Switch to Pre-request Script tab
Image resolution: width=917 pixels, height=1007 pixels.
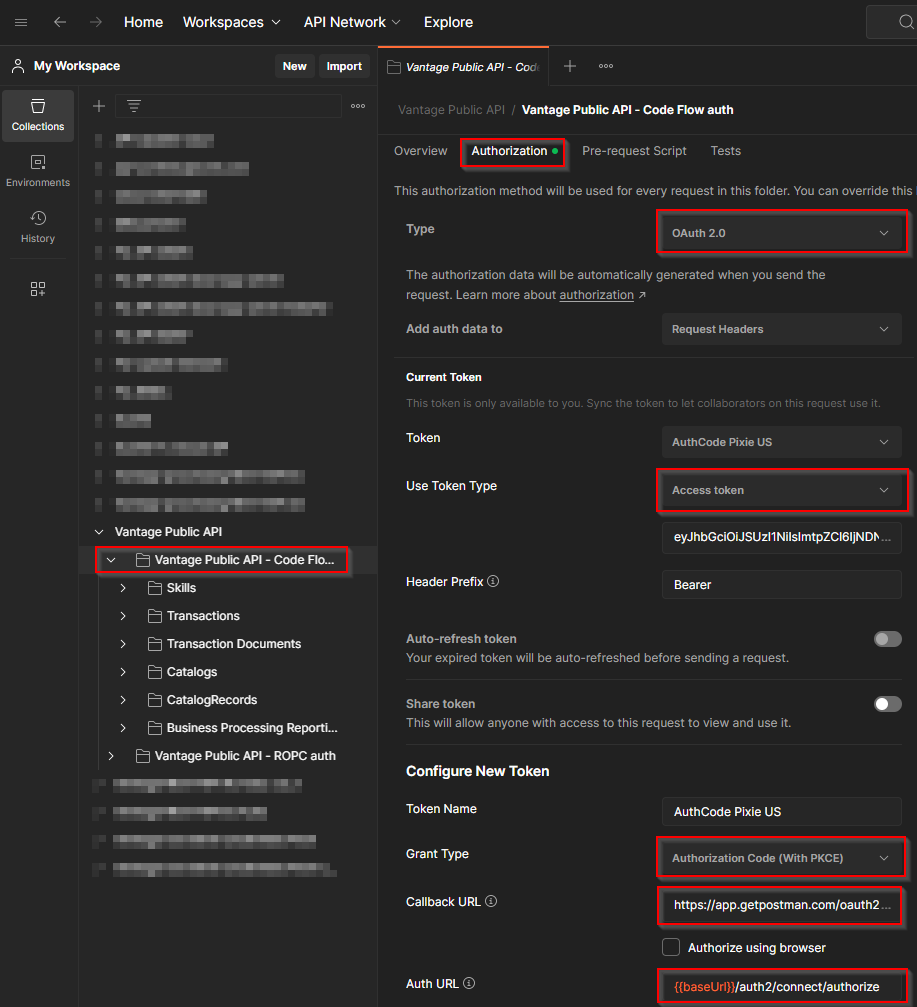point(634,151)
